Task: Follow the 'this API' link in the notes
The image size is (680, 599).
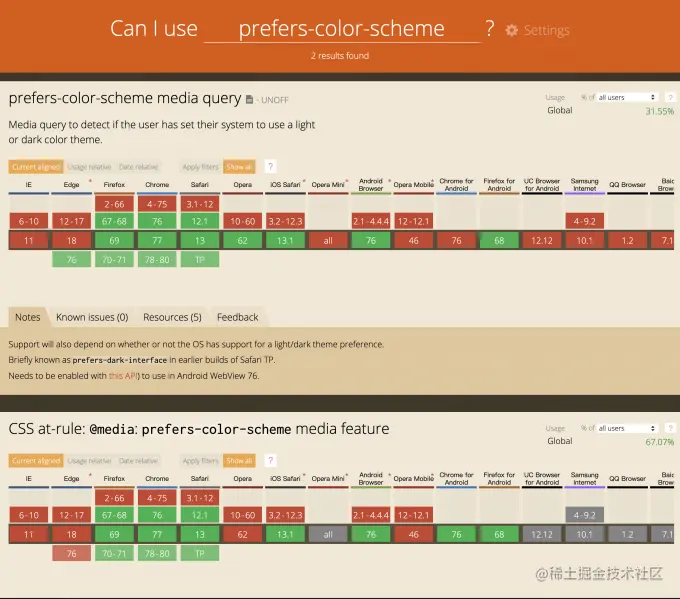Action: click(123, 376)
